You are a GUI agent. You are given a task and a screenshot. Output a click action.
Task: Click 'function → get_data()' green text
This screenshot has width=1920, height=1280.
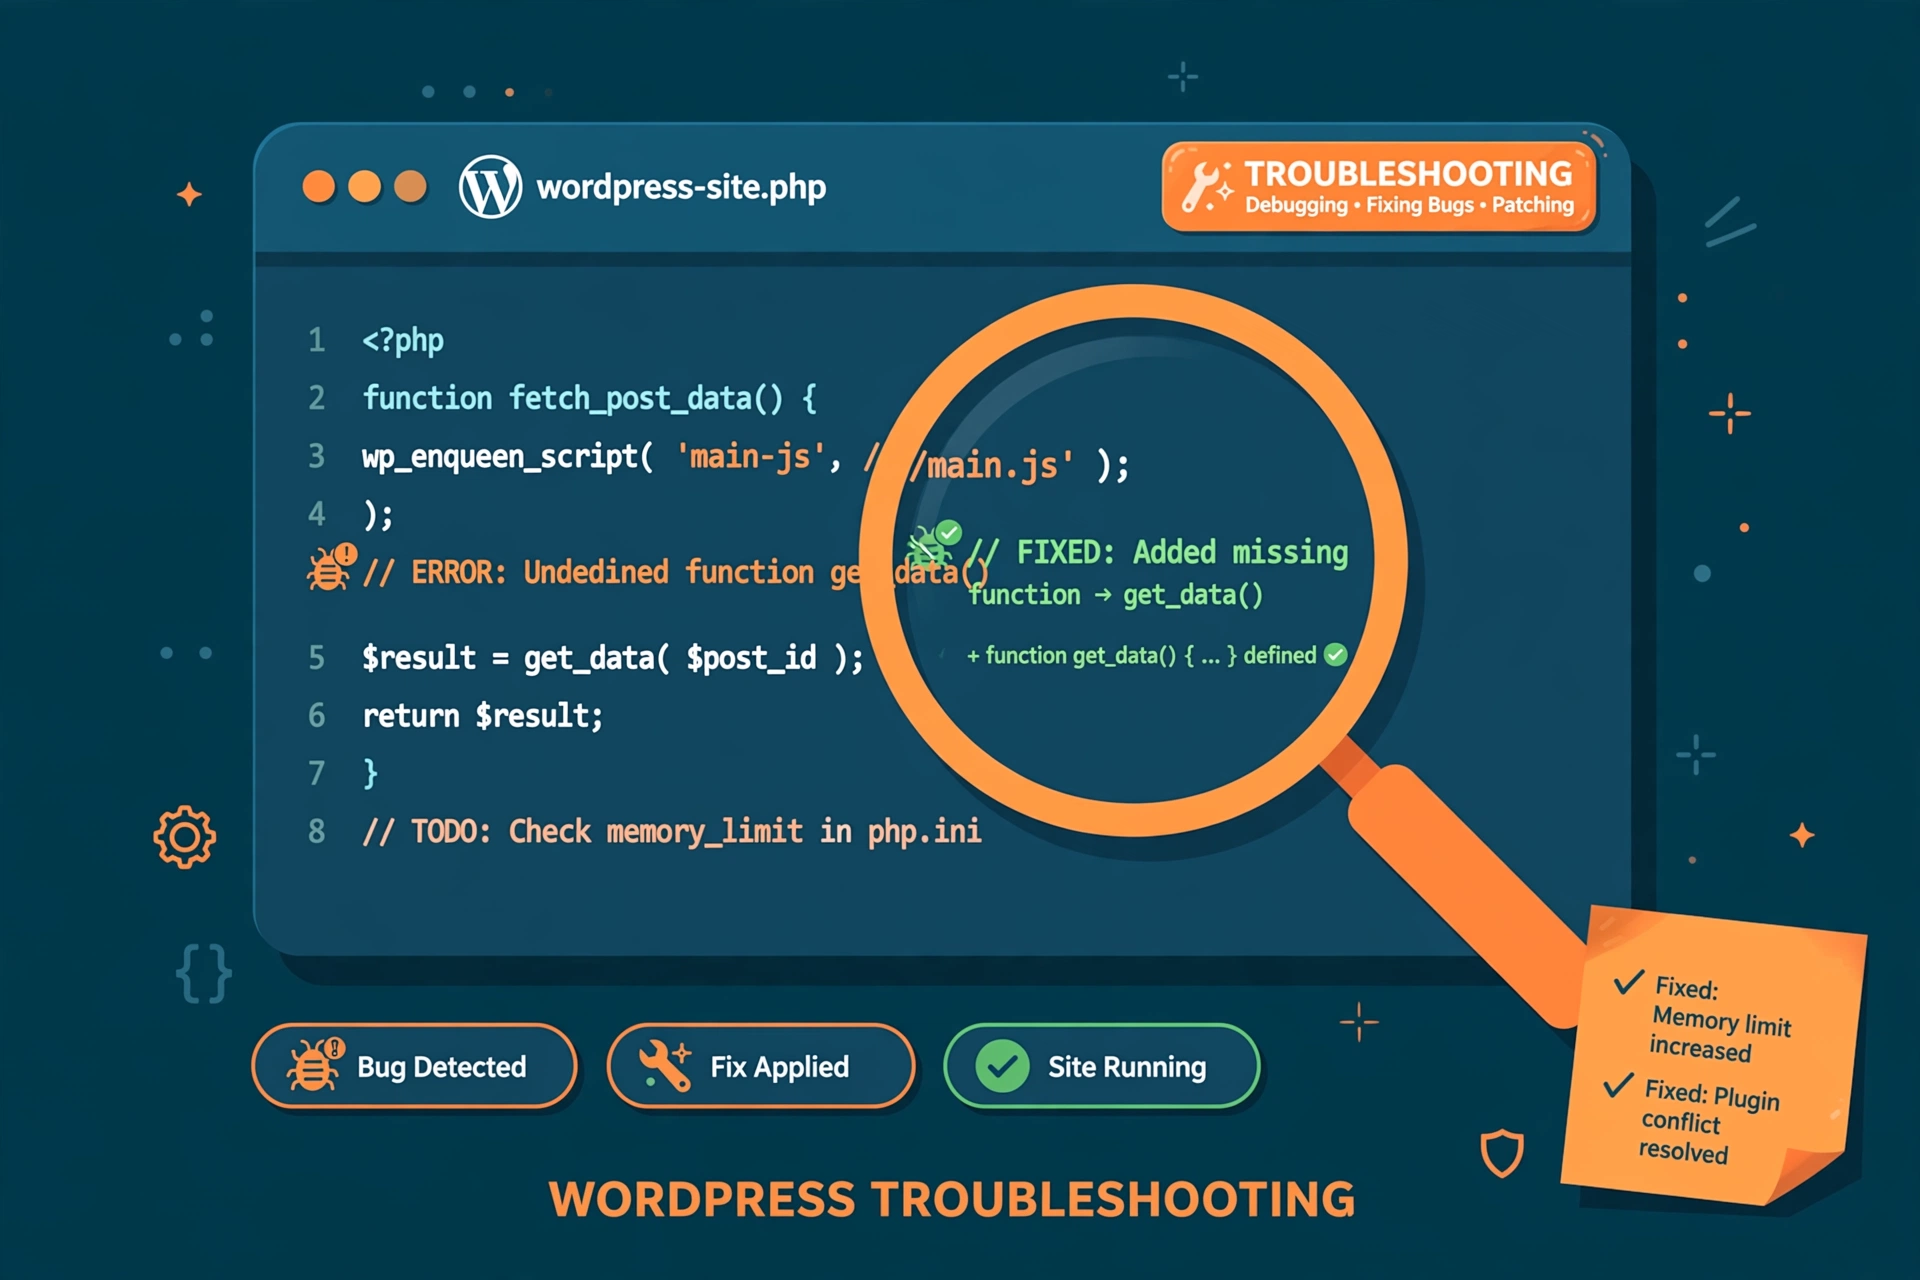tap(1115, 595)
